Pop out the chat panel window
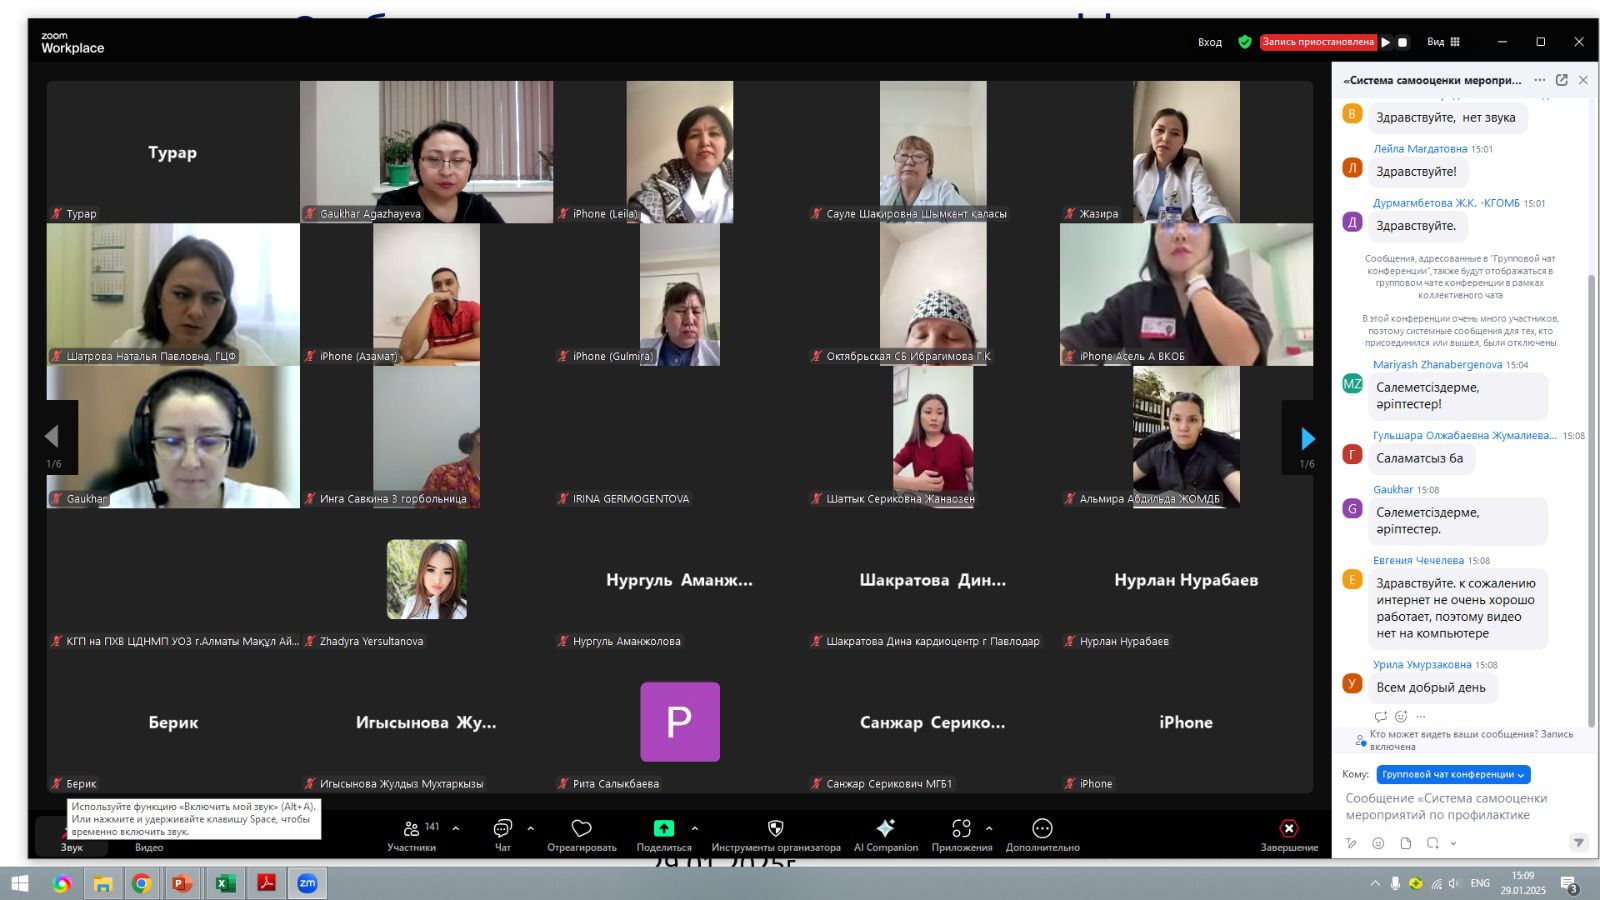Screen dimensions: 1600x900 (1561, 80)
